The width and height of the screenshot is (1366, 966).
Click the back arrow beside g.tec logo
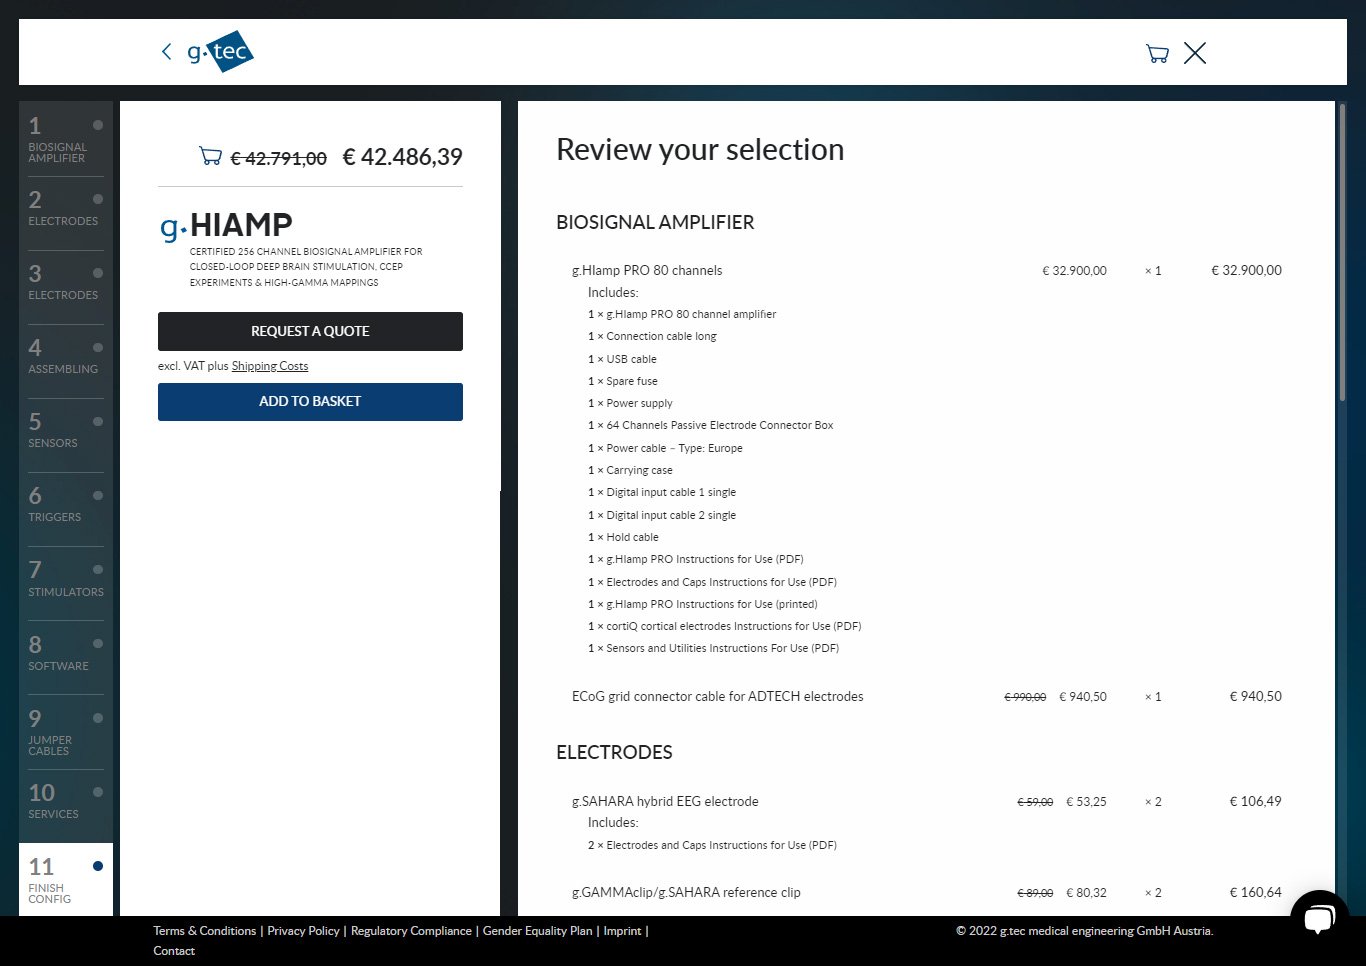click(166, 52)
